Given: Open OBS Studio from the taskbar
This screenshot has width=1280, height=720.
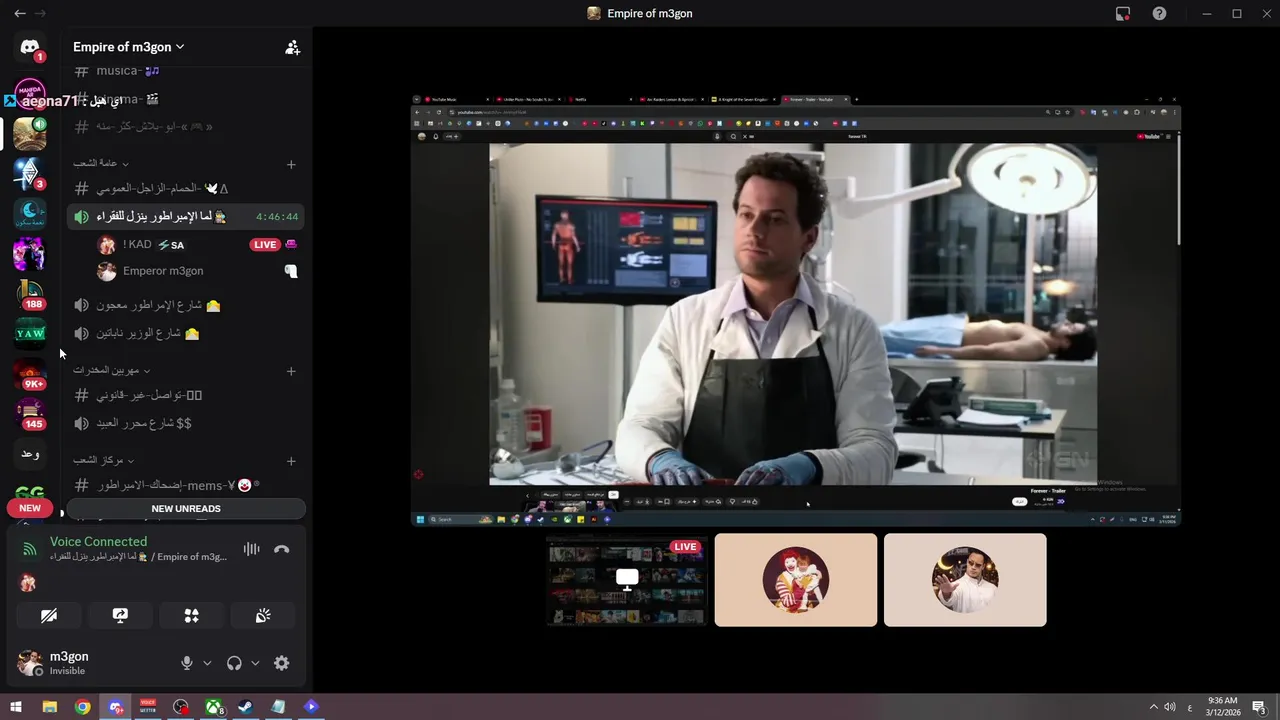Looking at the screenshot, I should pos(180,707).
